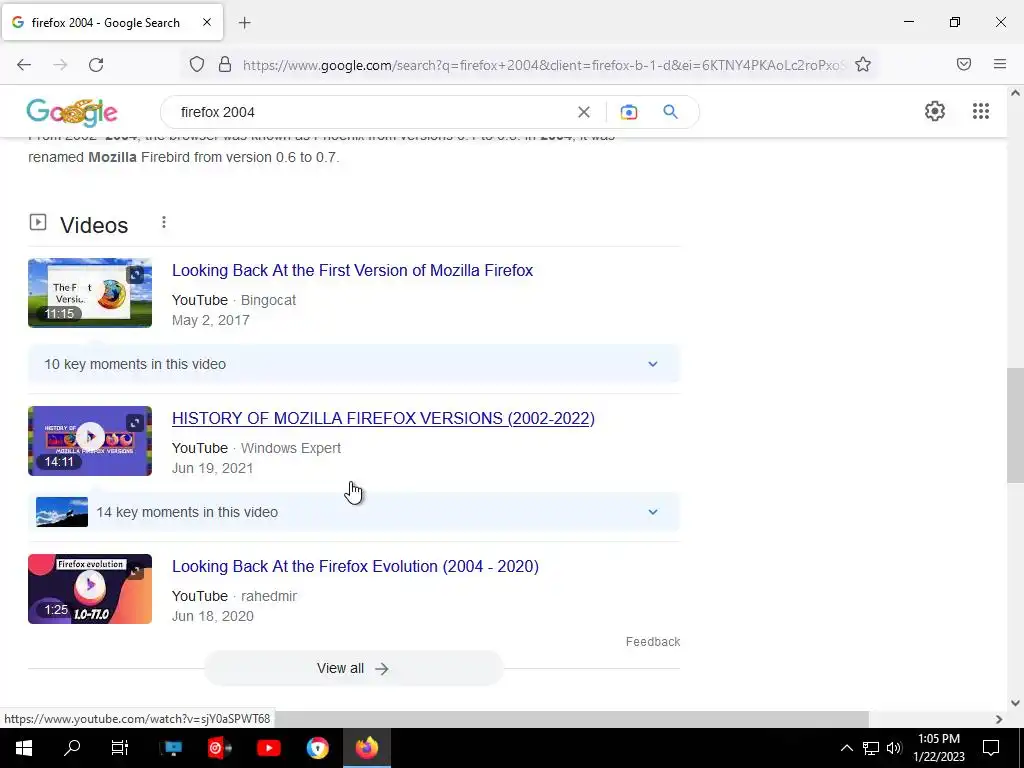Submit search with magnifying glass icon

(x=670, y=112)
